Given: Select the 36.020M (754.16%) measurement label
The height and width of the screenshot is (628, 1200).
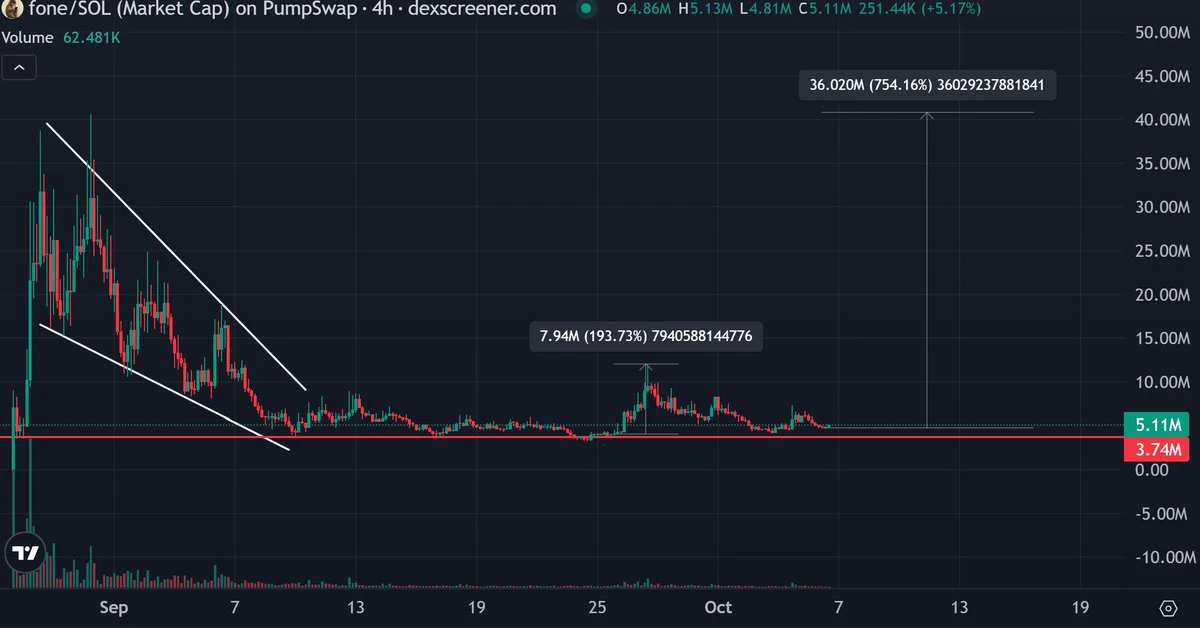Looking at the screenshot, I should pos(927,85).
